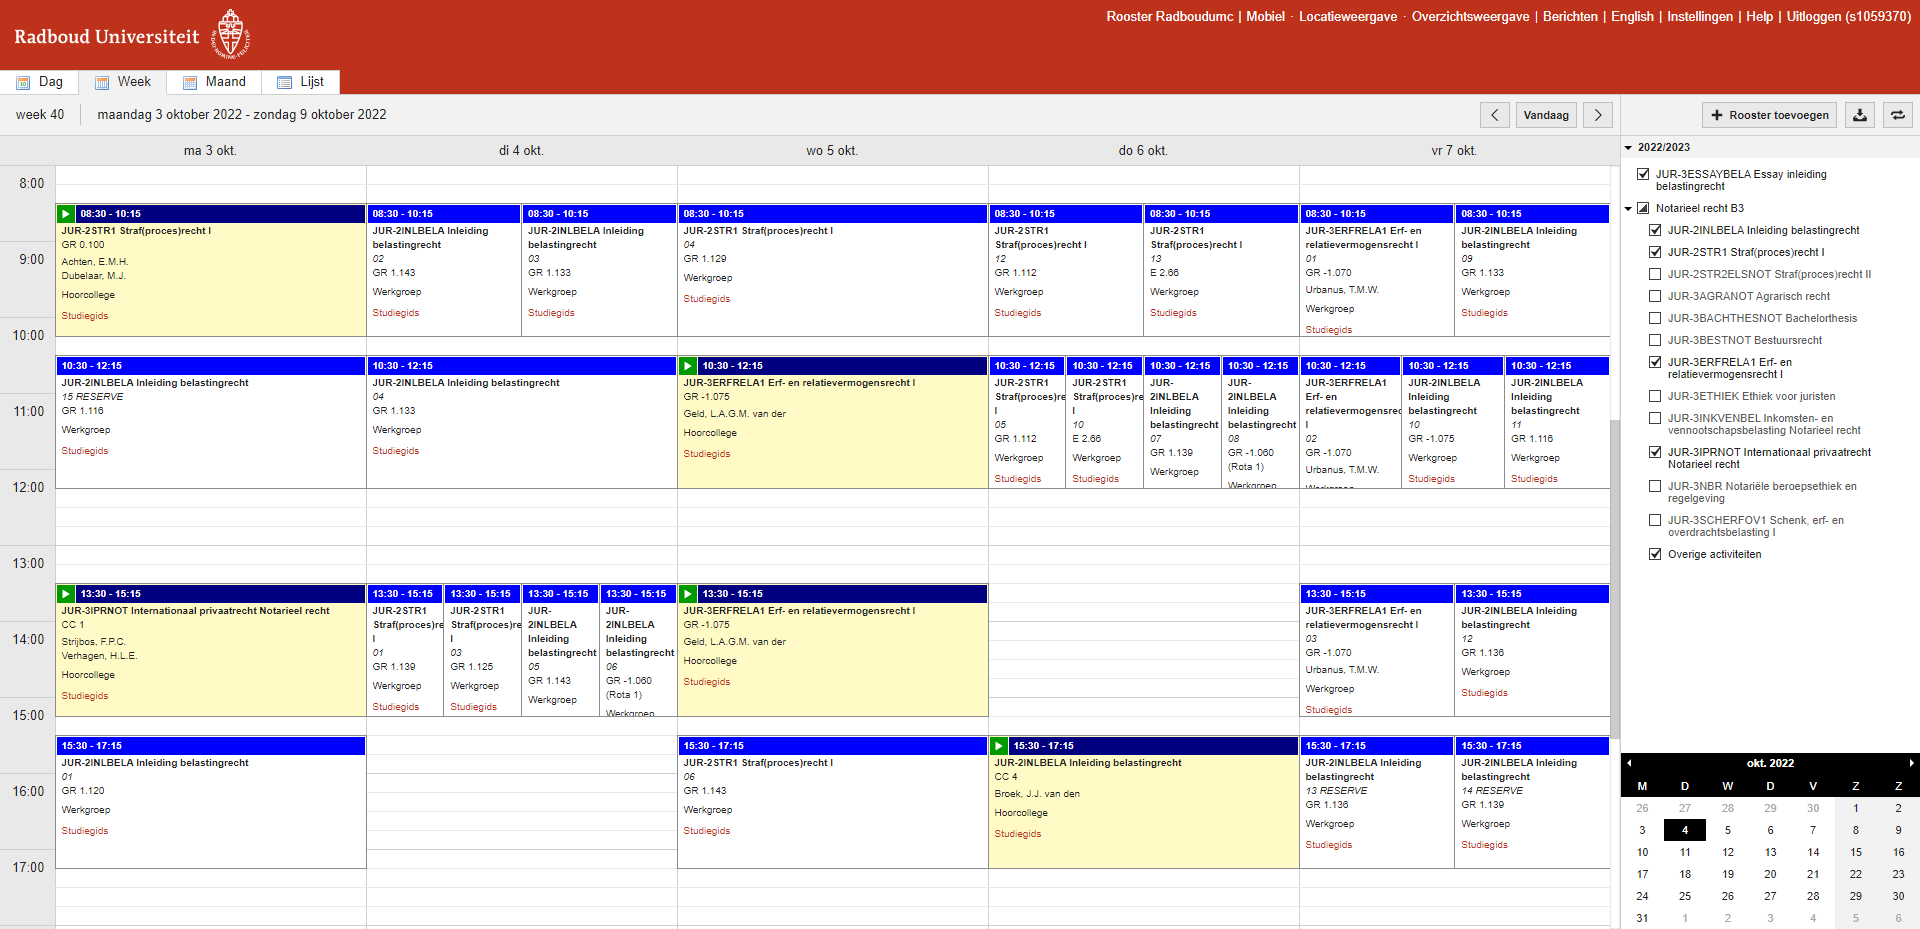Open okt. 2022 month selector header
Screen dimensions: 1920x929
click(1770, 763)
